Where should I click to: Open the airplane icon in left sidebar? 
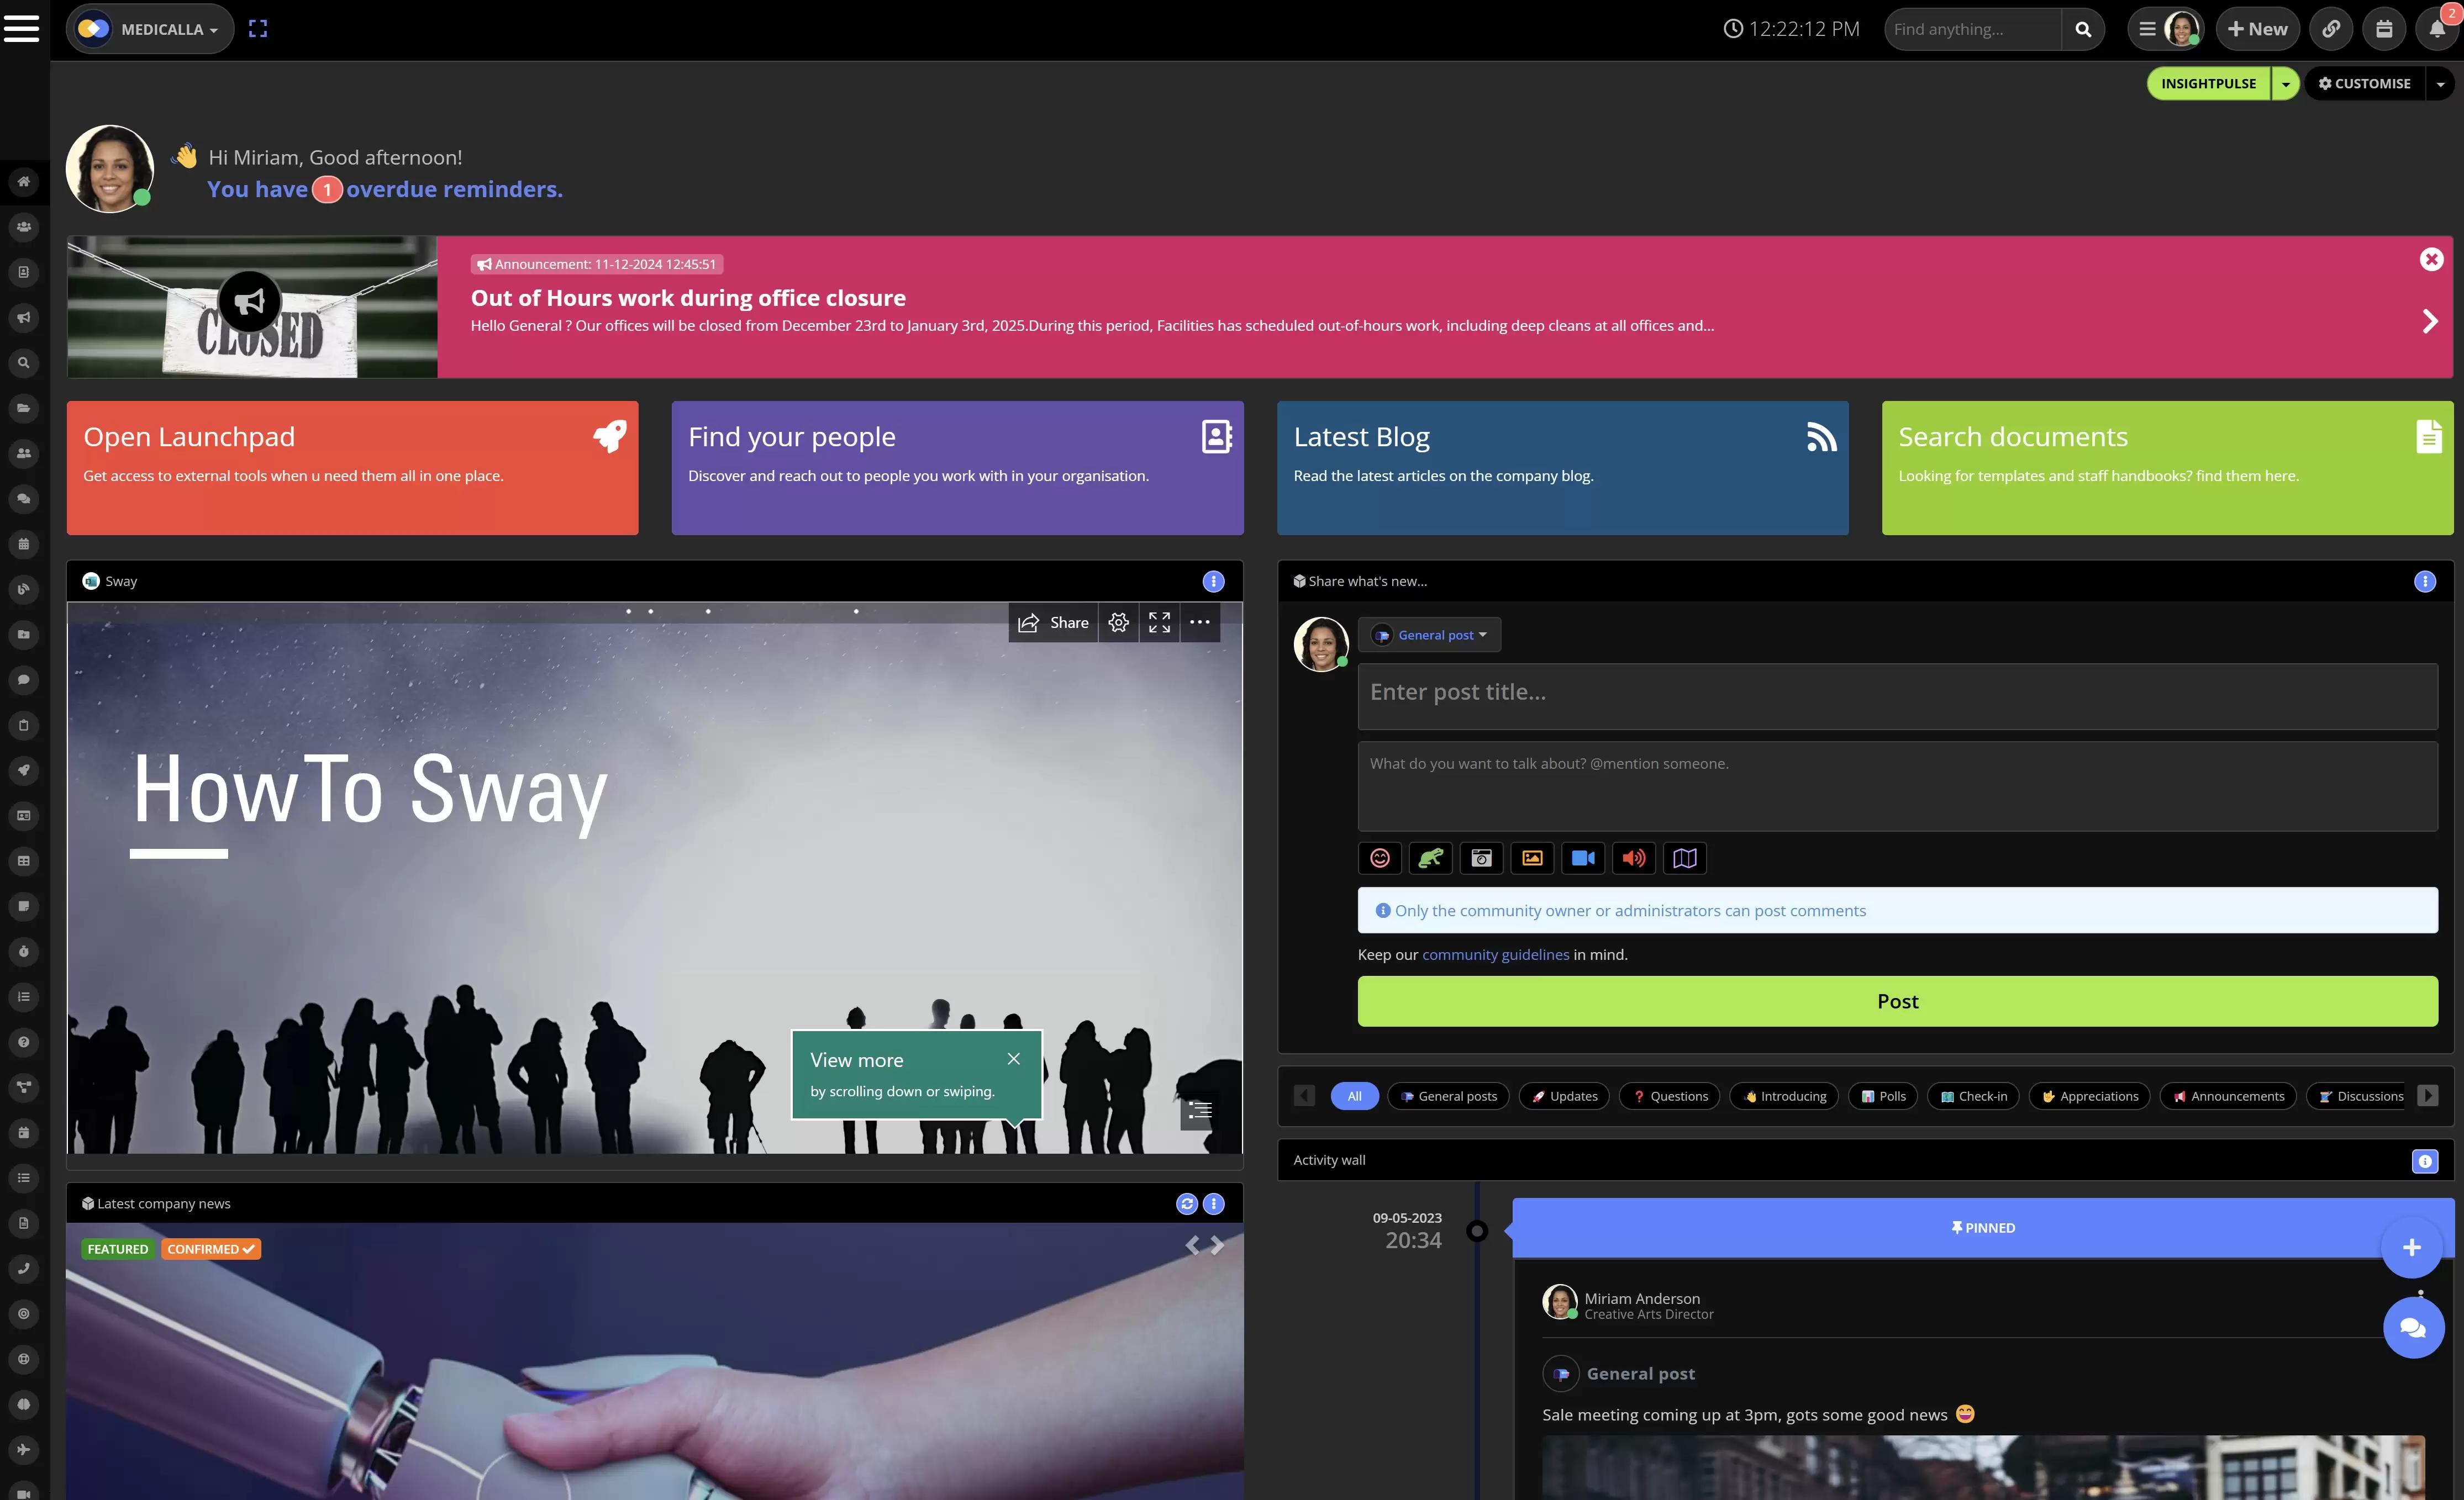coord(24,1449)
